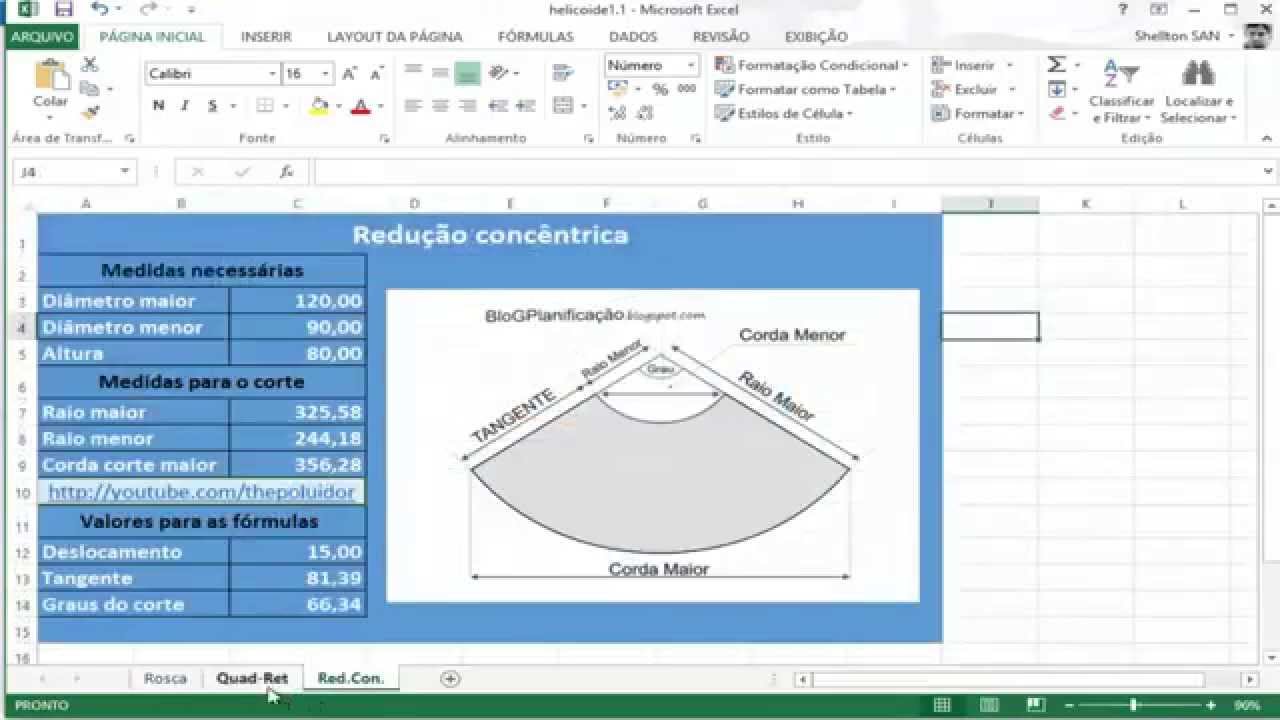Screen dimensions: 1280x720
Task: Click the increase indent icon
Action: (x=525, y=106)
